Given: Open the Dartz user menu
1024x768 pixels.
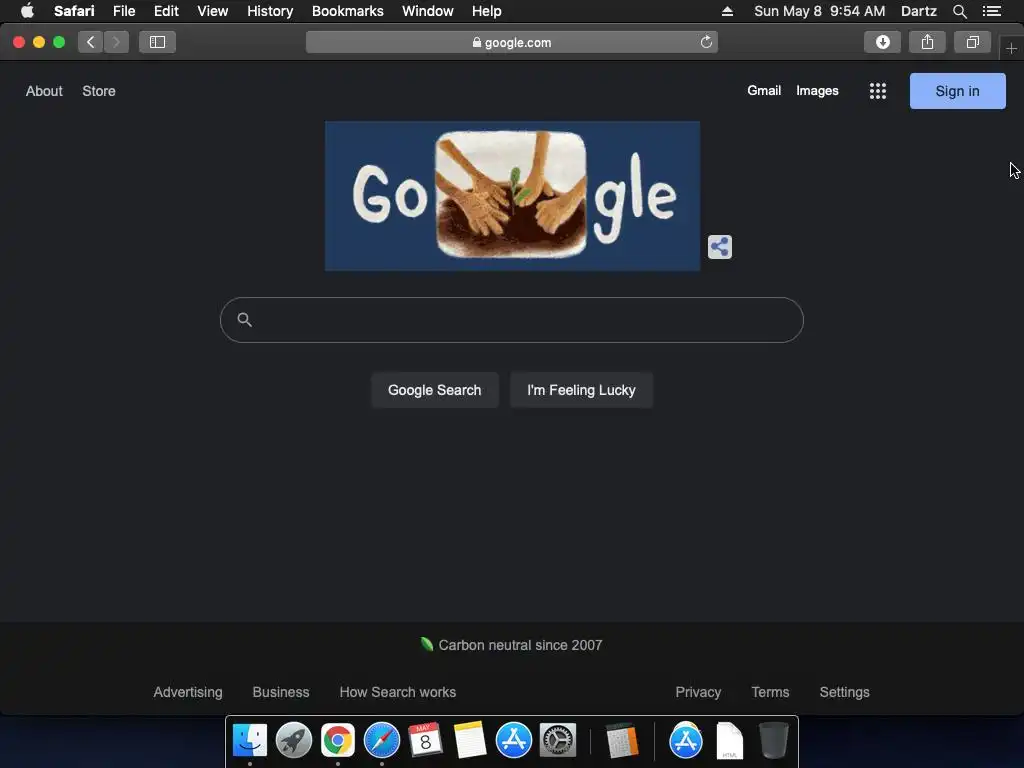Looking at the screenshot, I should point(918,11).
